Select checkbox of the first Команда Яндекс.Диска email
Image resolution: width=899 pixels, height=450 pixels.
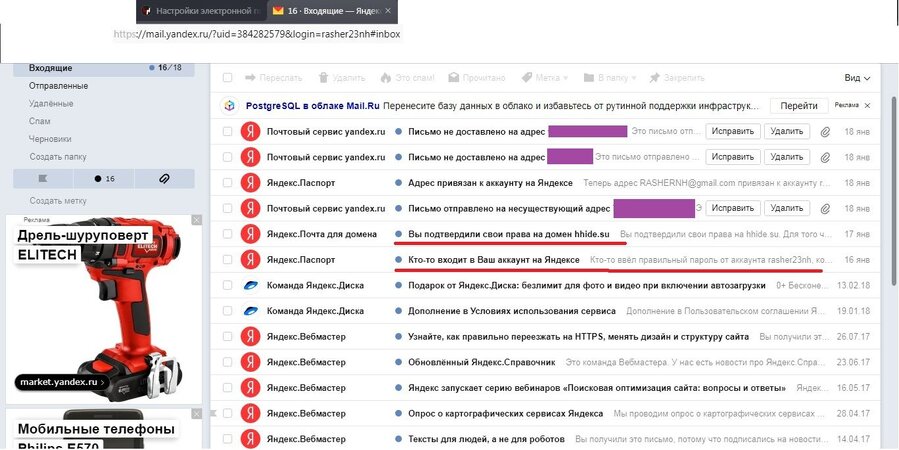coord(228,285)
